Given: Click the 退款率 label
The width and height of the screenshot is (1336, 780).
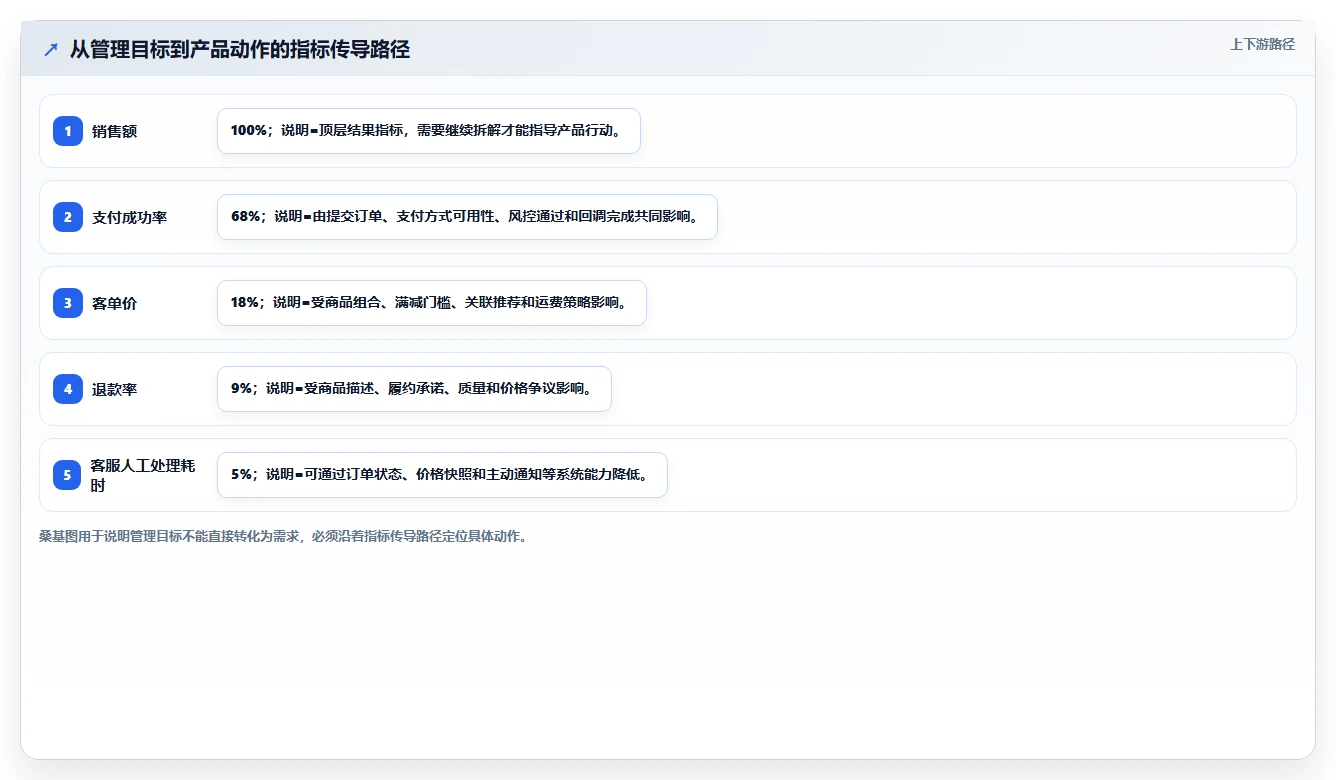Looking at the screenshot, I should click(115, 389).
